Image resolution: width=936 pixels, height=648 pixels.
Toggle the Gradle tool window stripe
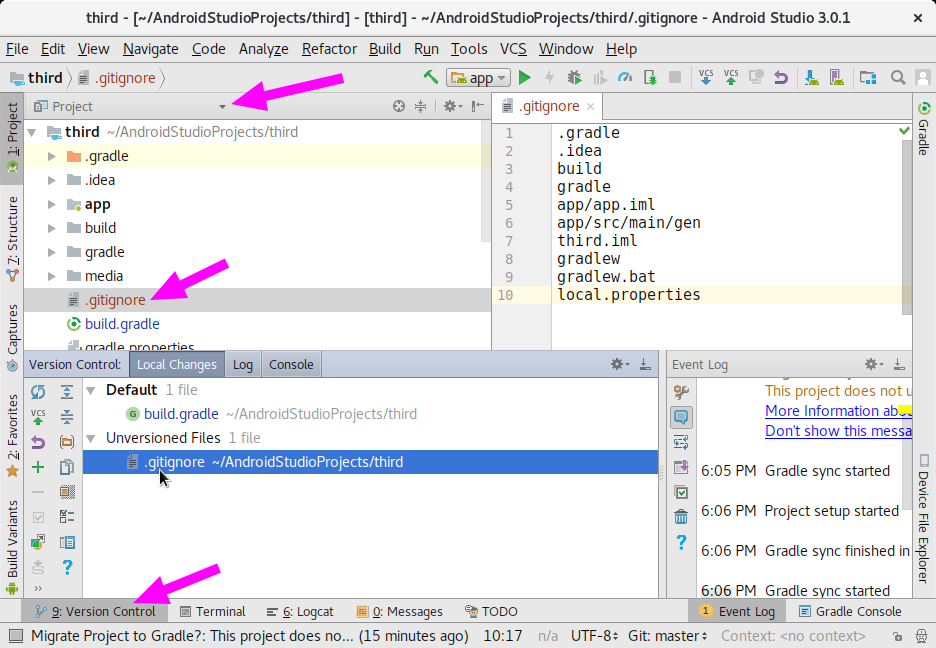[x=923, y=129]
